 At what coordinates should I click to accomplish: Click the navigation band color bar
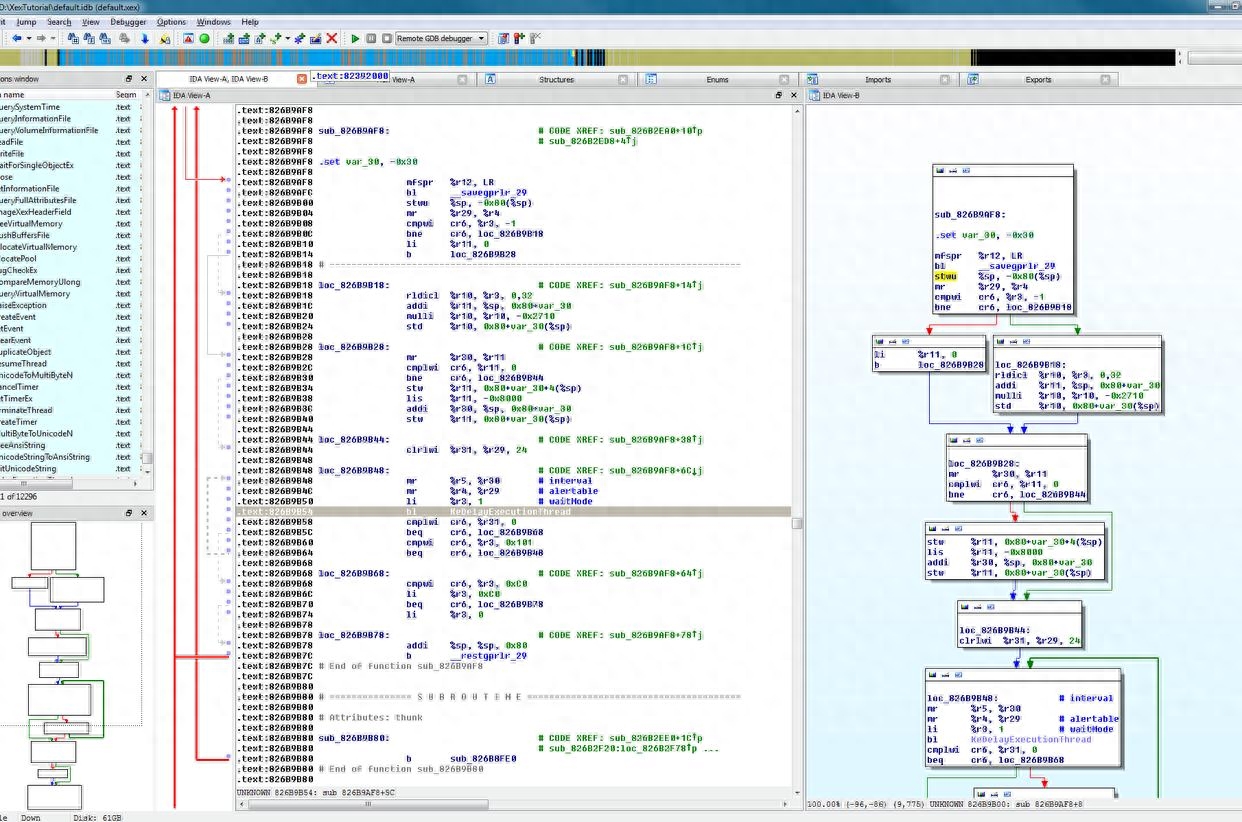[590, 58]
